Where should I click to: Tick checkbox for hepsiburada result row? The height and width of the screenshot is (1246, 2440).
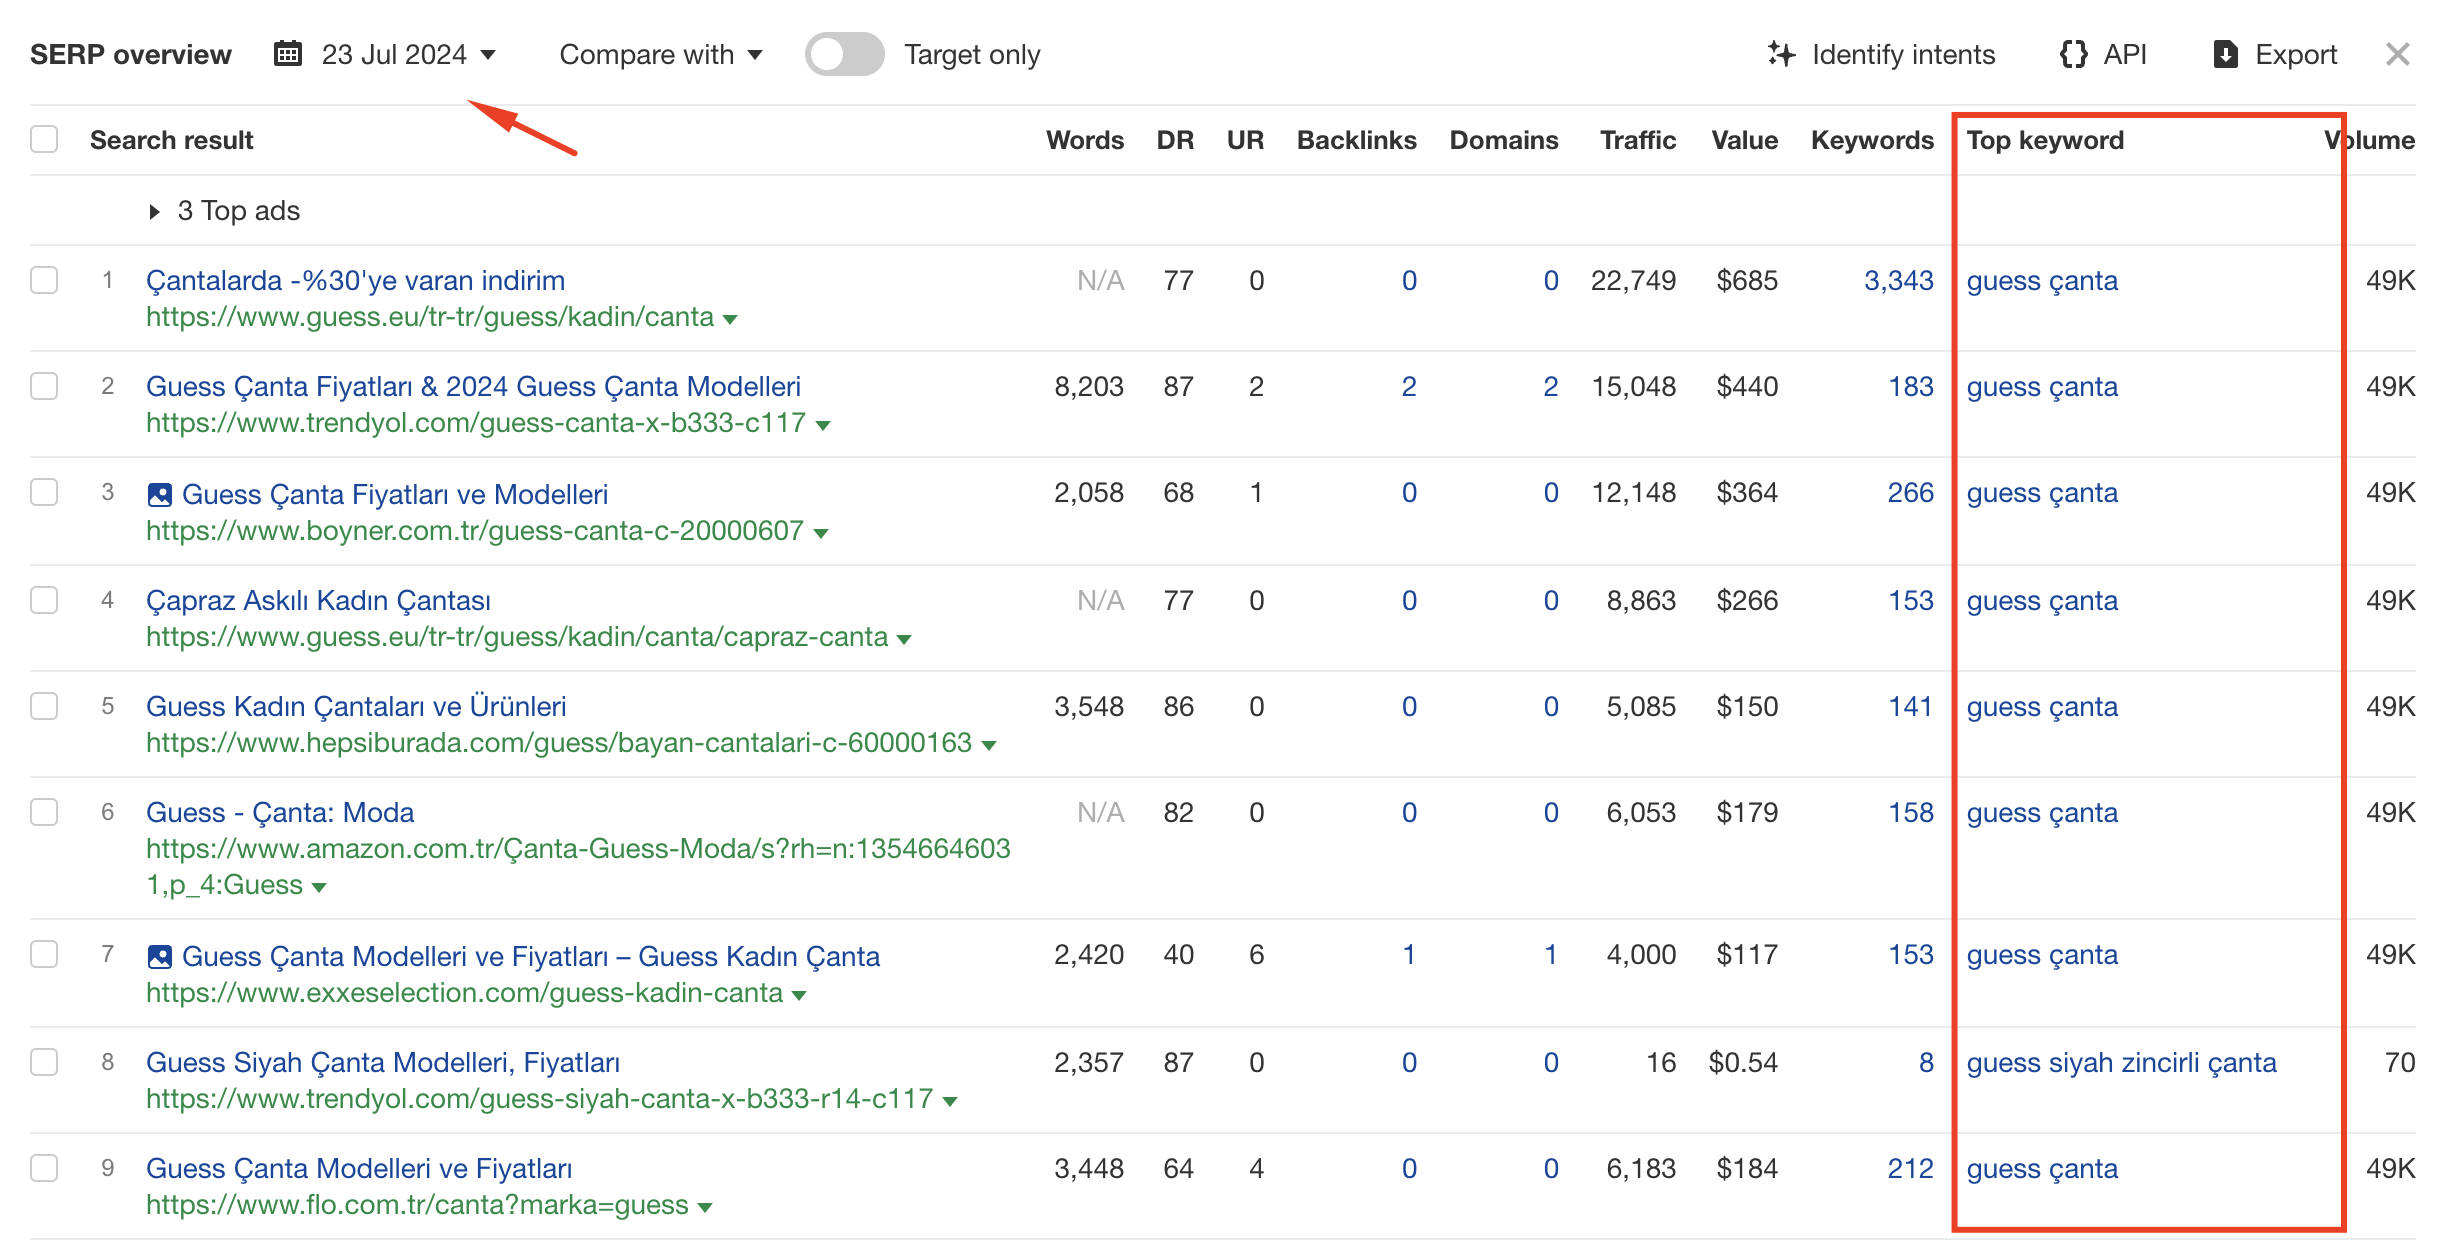[x=44, y=707]
